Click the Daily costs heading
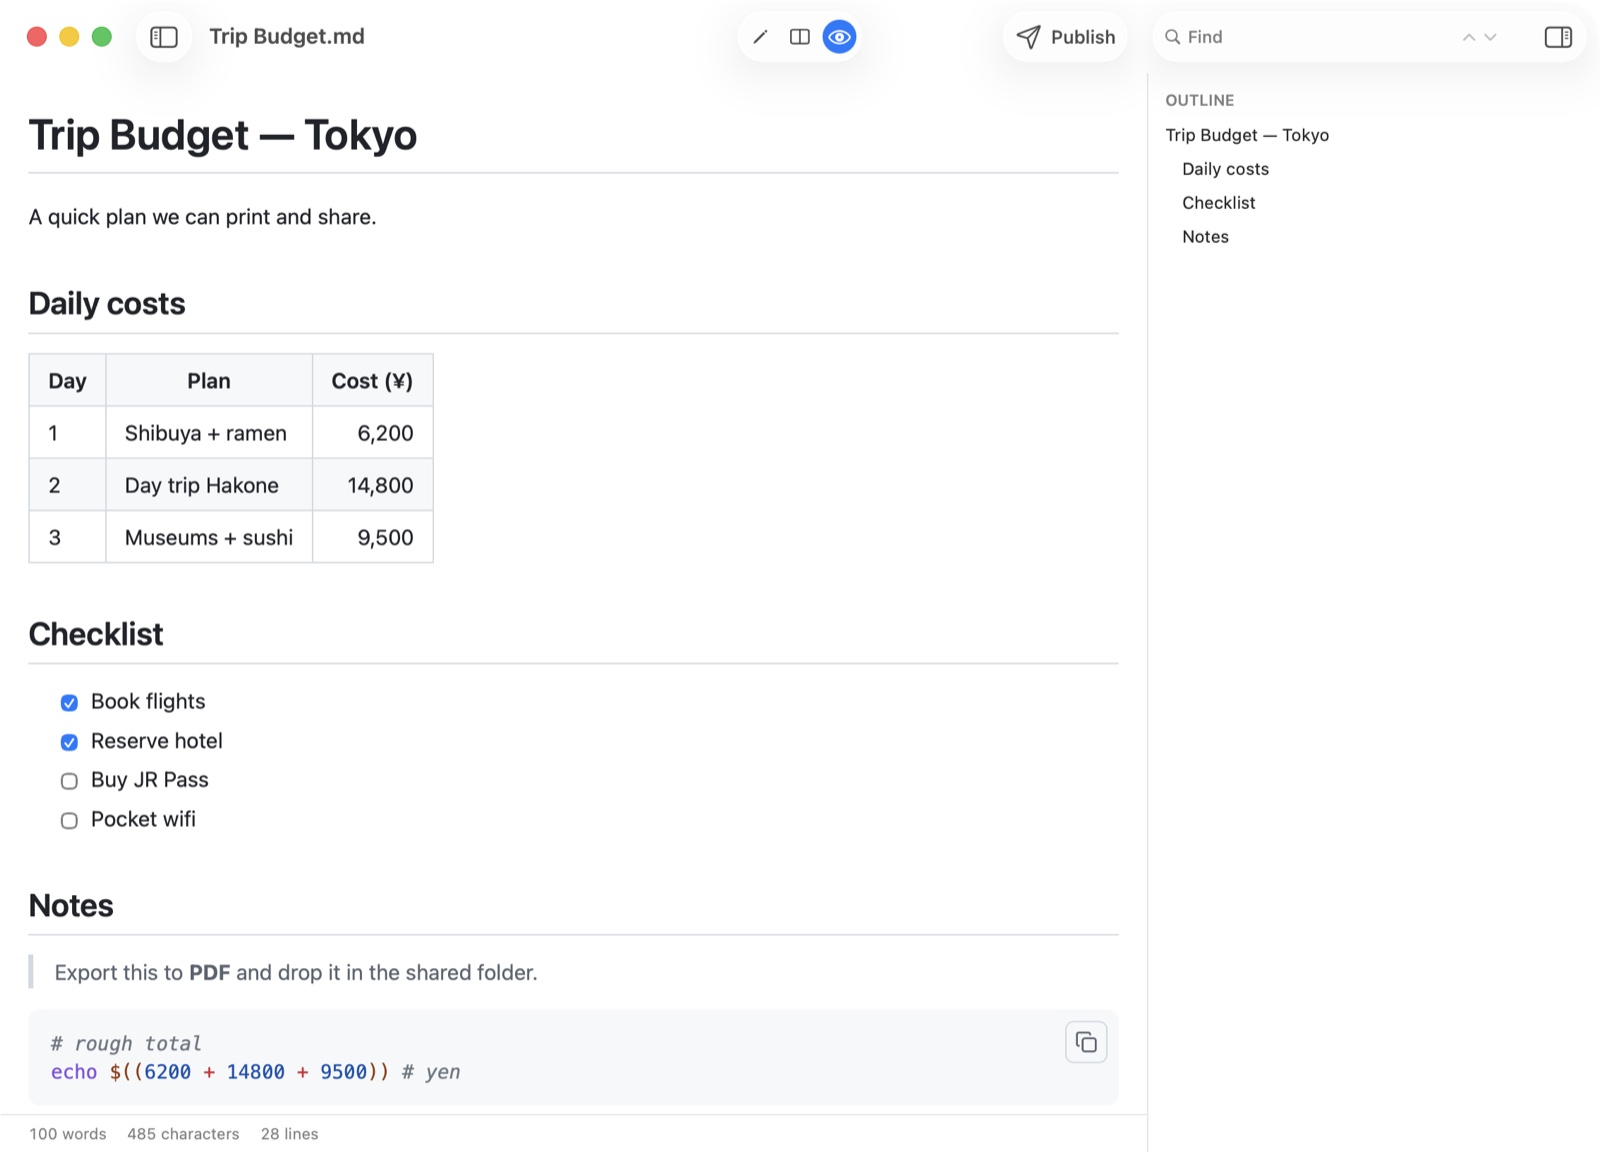The width and height of the screenshot is (1600, 1152). pyautogui.click(x=107, y=303)
